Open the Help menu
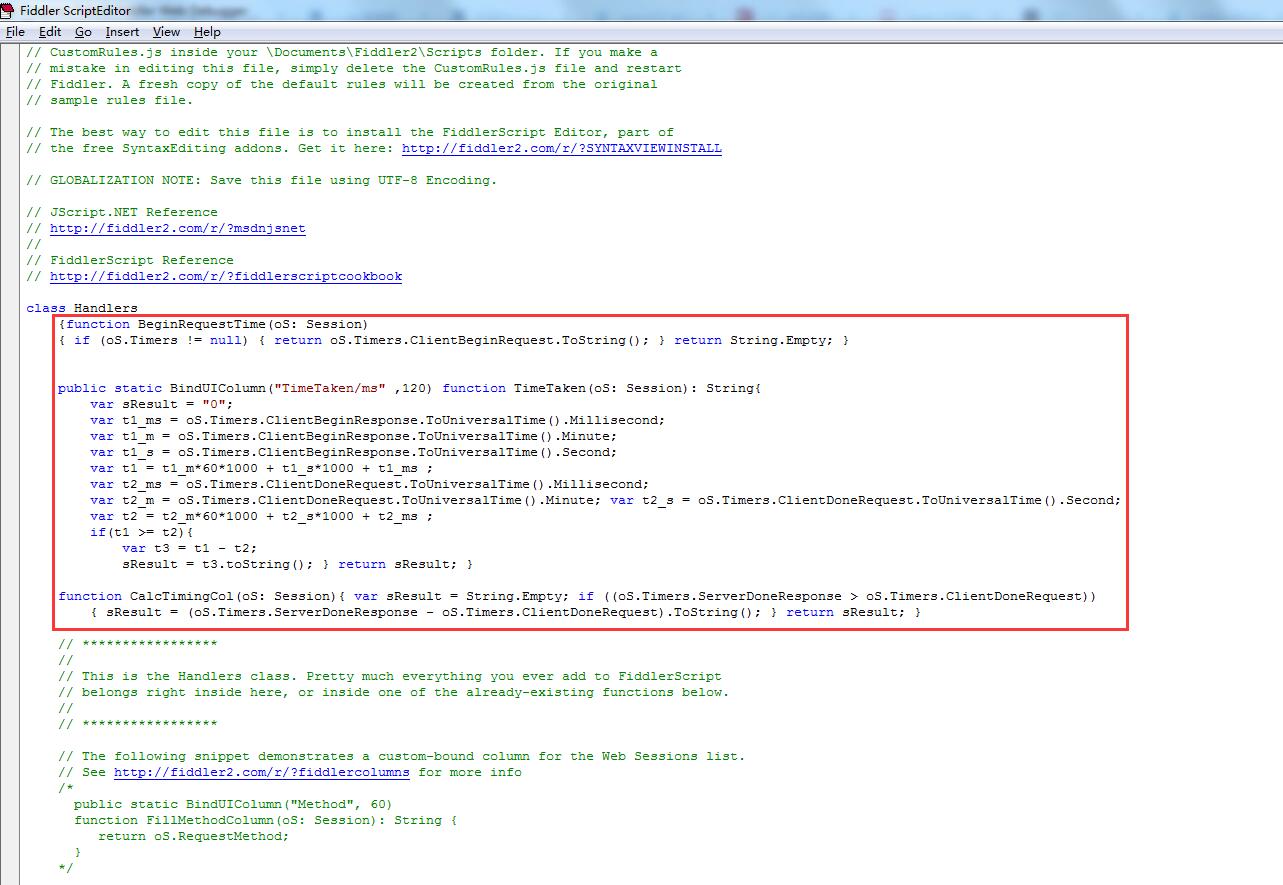The image size is (1283, 885). (207, 32)
